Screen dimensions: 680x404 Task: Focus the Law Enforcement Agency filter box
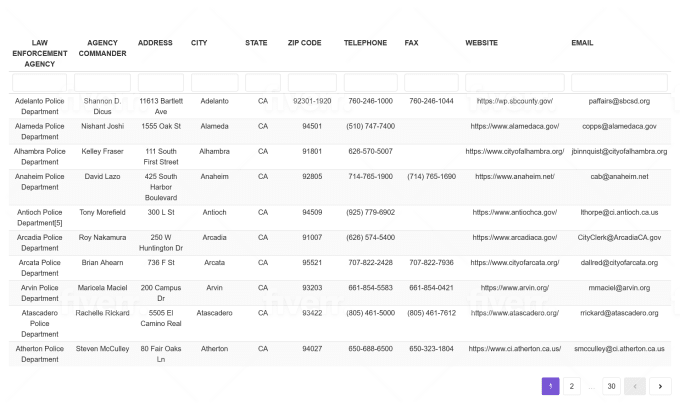(39, 82)
